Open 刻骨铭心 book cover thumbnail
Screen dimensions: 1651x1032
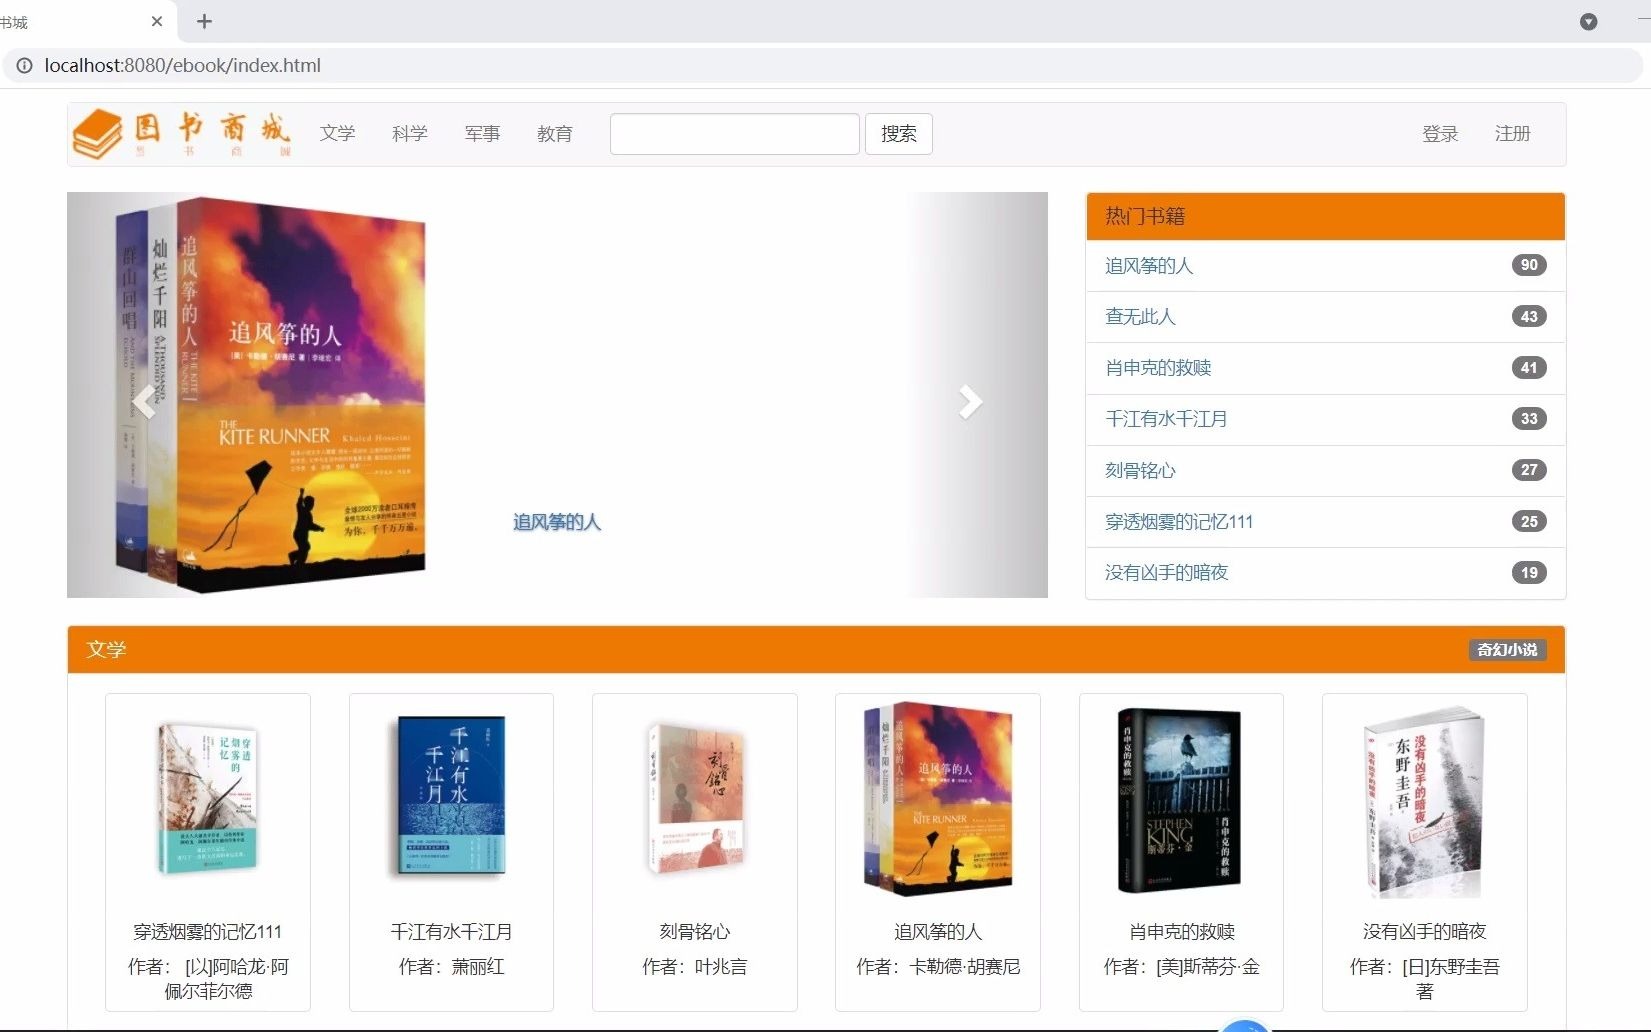click(695, 798)
